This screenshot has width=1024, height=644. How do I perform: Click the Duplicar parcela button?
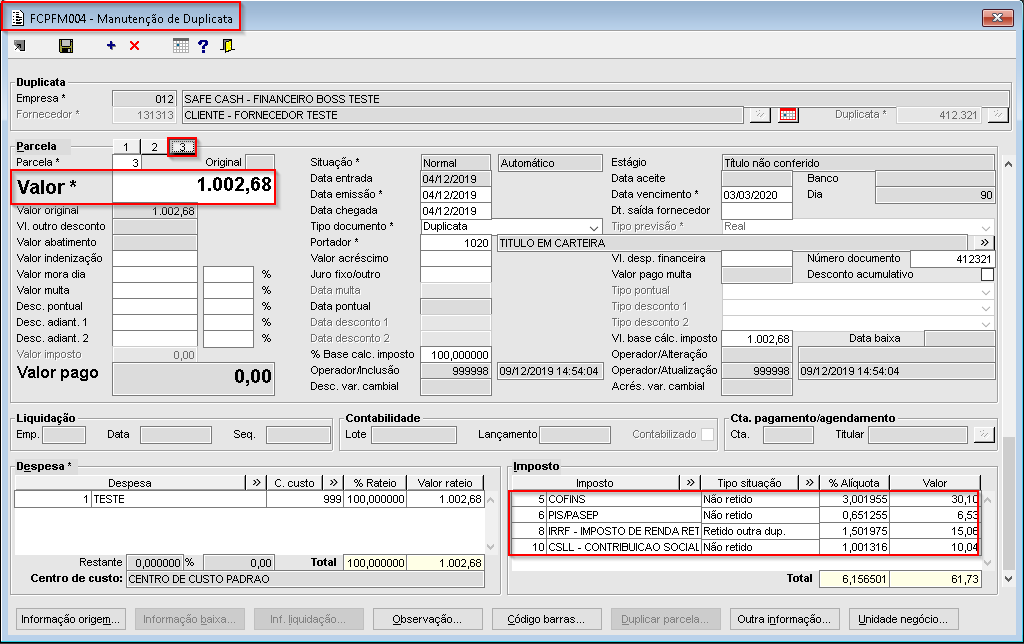tap(665, 619)
